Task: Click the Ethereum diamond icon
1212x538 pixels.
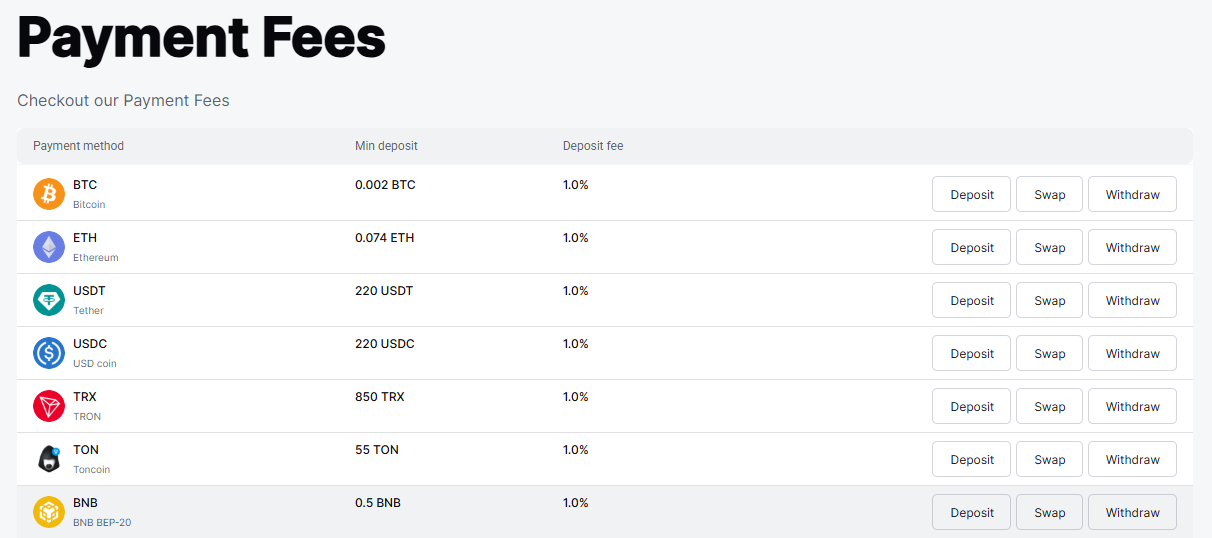Action: pos(49,247)
